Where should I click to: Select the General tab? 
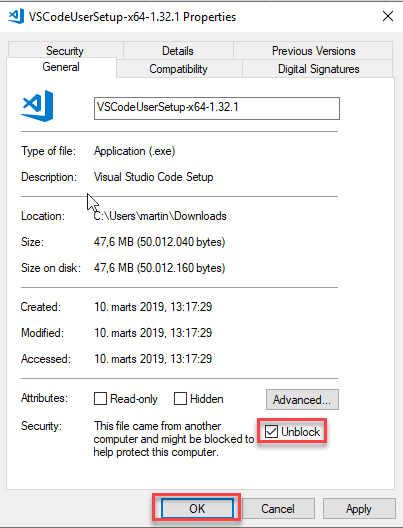(x=61, y=67)
